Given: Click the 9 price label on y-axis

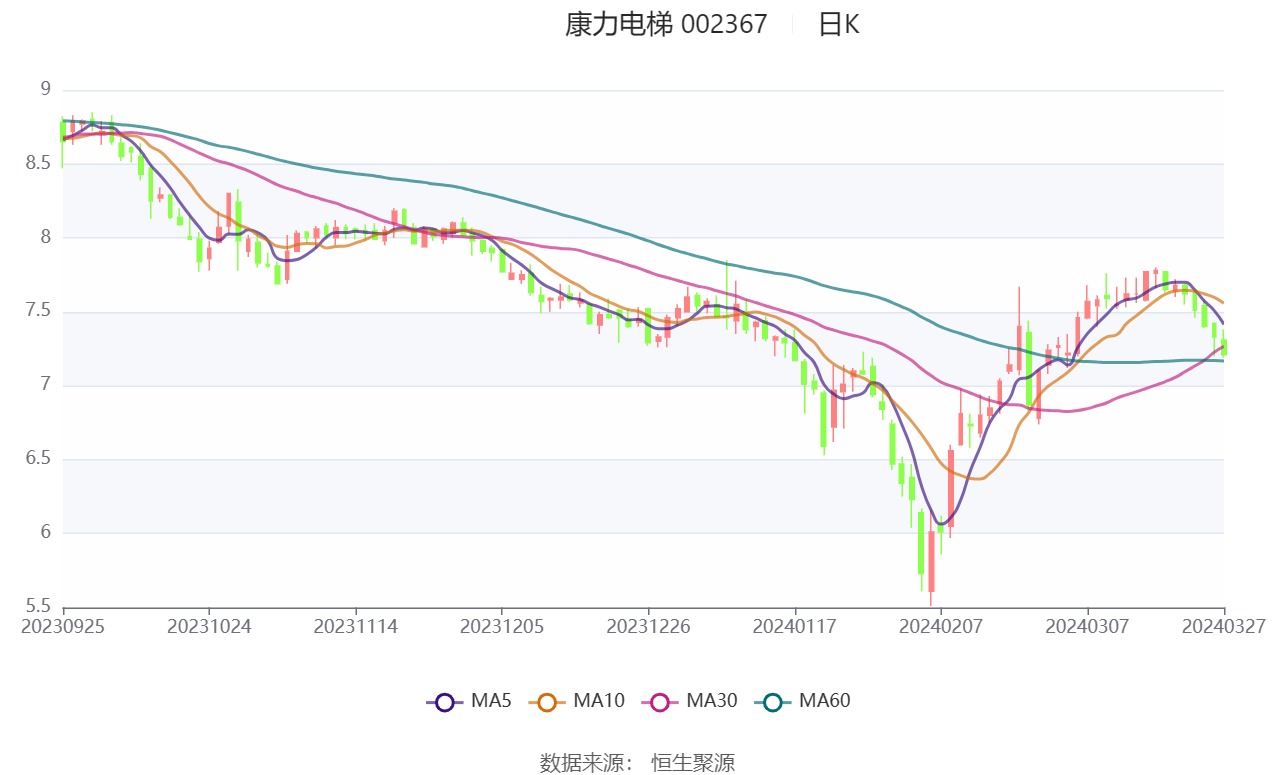Looking at the screenshot, I should [45, 89].
